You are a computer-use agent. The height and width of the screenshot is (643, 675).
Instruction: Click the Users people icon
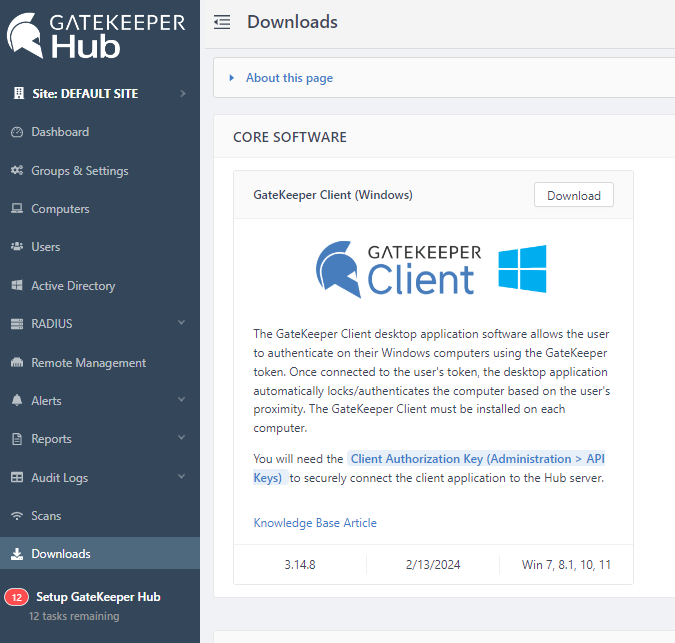coord(17,247)
